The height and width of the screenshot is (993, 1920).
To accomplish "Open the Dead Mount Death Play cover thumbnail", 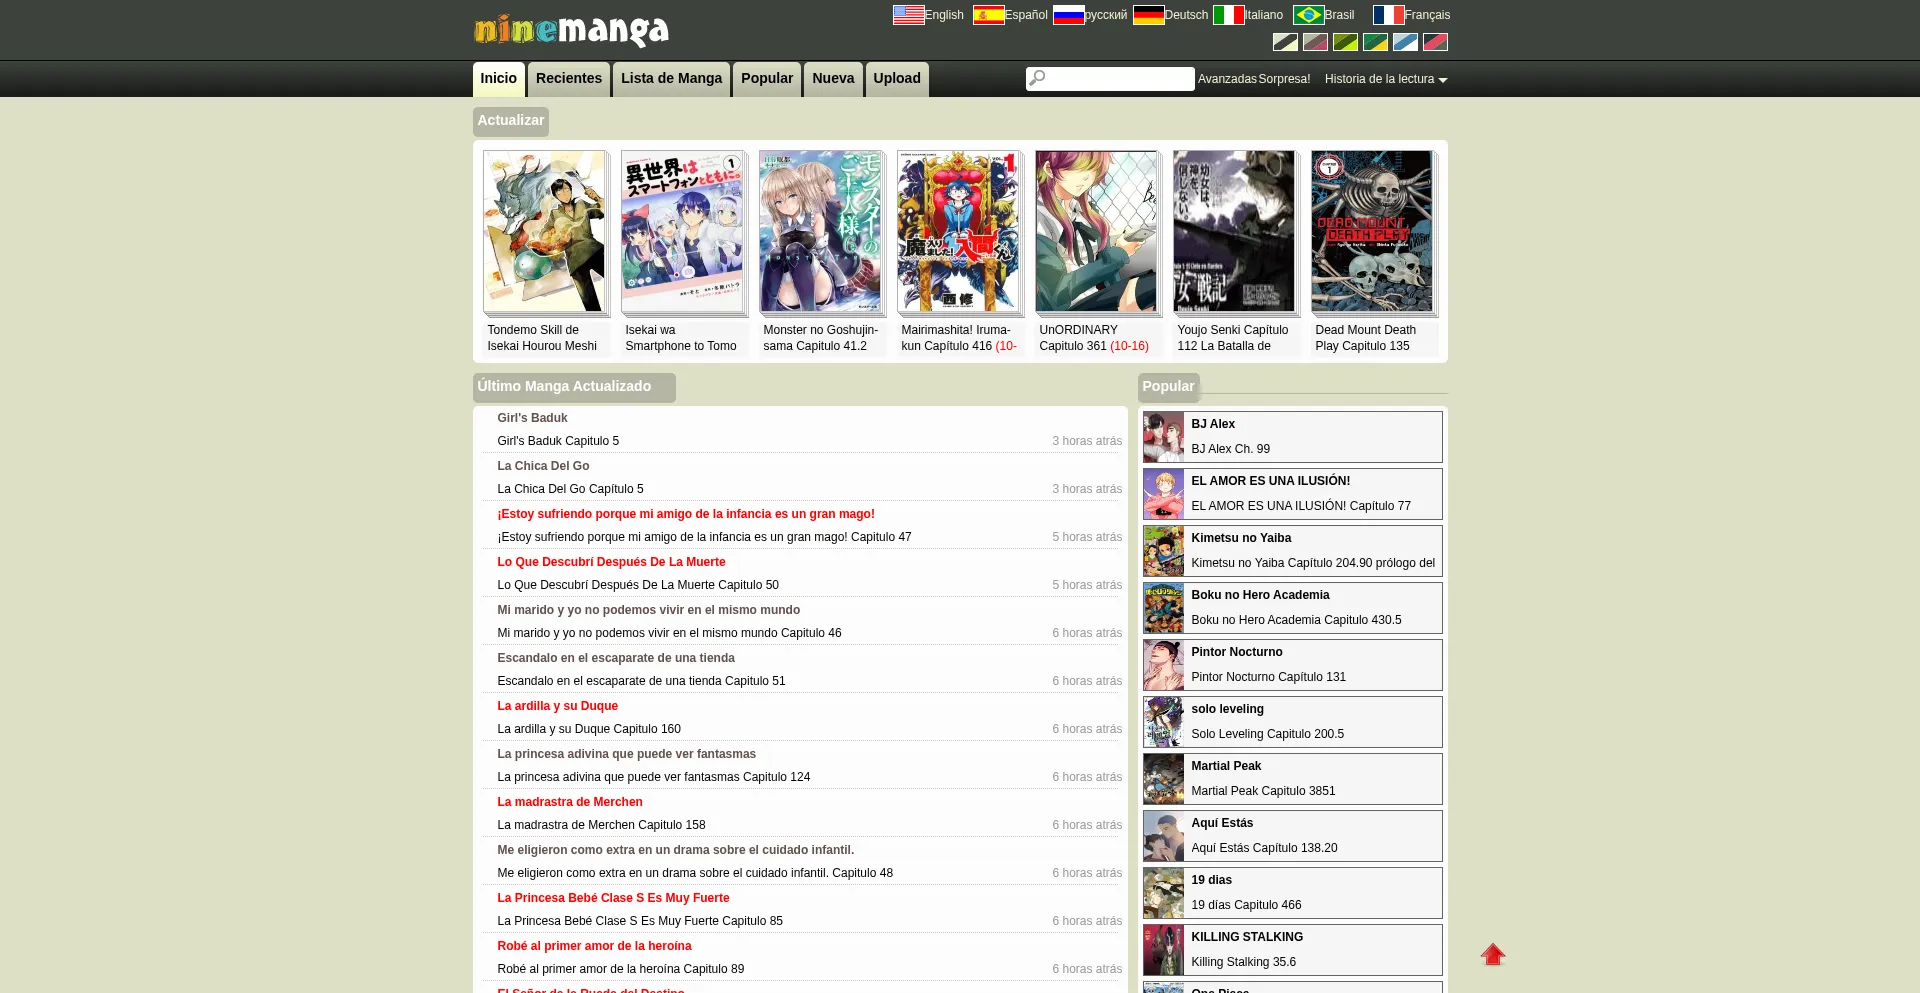I will click(1371, 232).
